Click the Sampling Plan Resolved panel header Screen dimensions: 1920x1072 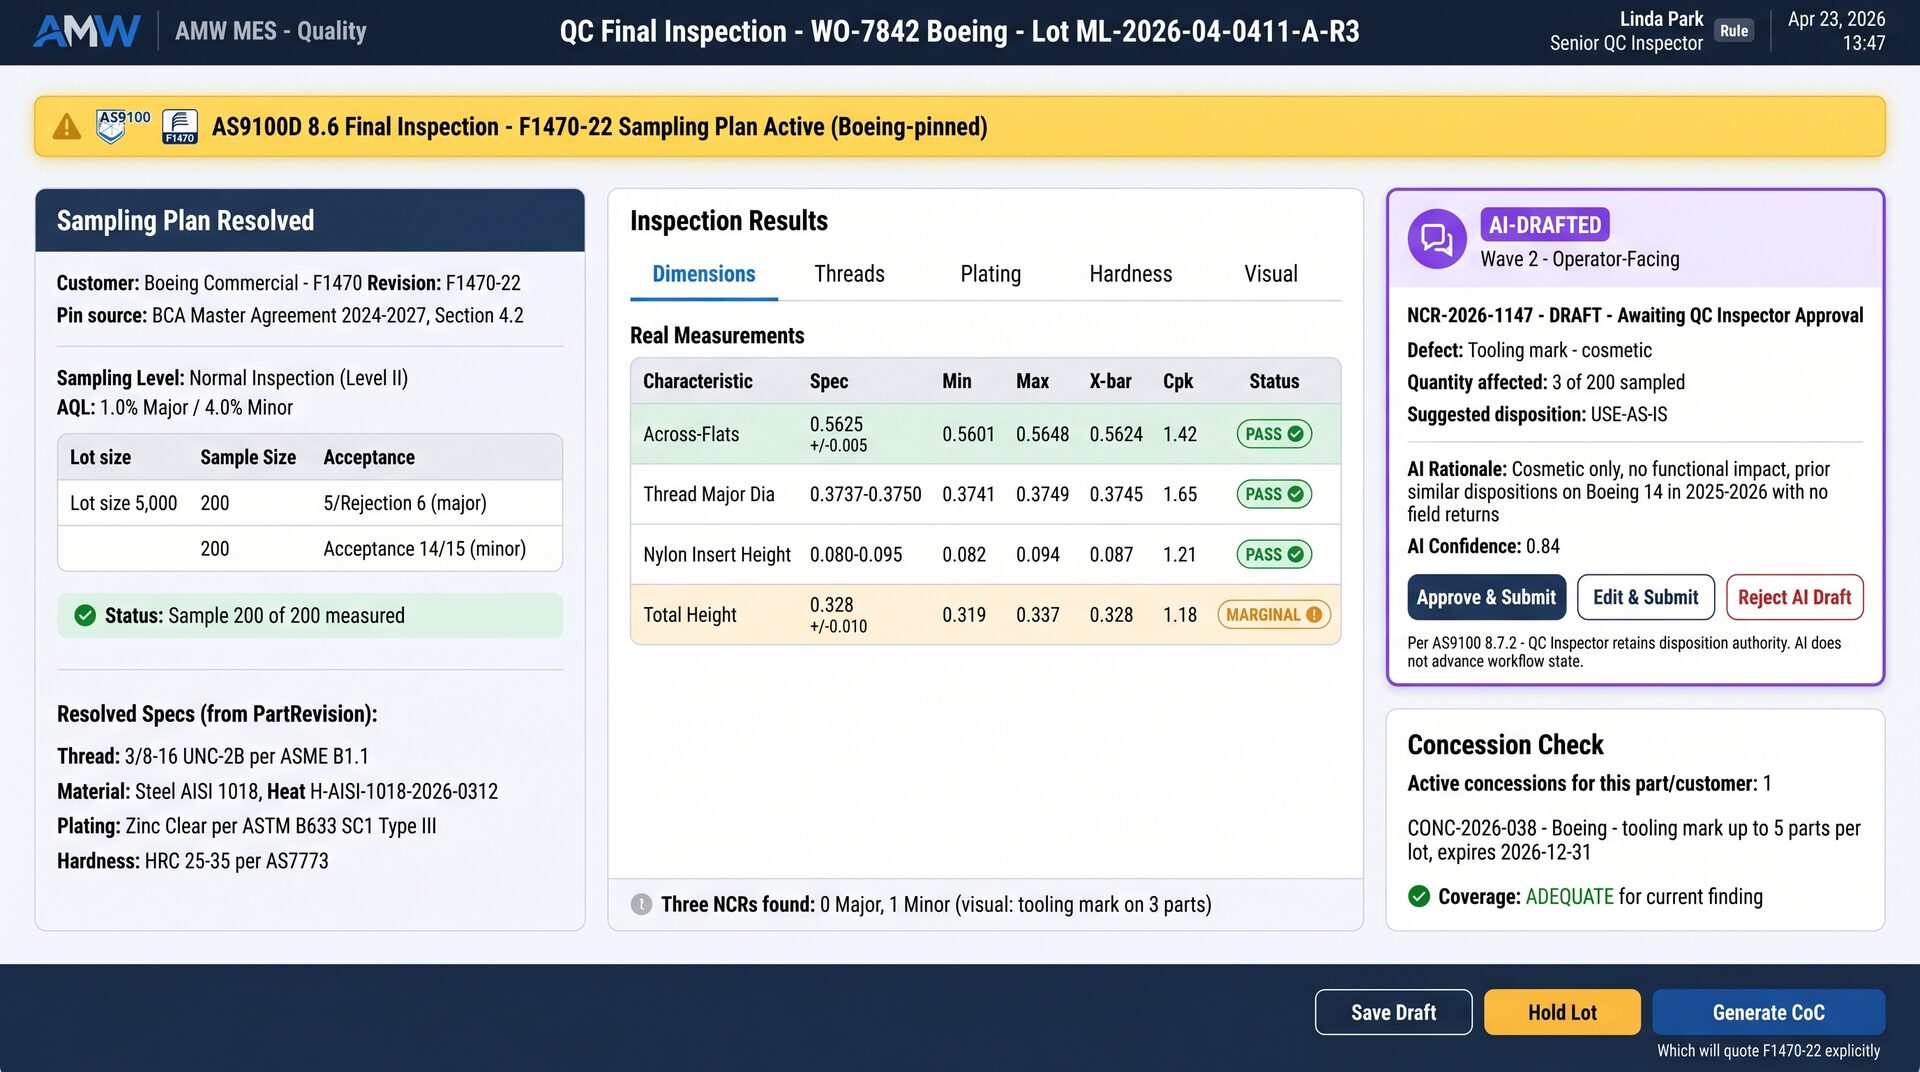[310, 220]
